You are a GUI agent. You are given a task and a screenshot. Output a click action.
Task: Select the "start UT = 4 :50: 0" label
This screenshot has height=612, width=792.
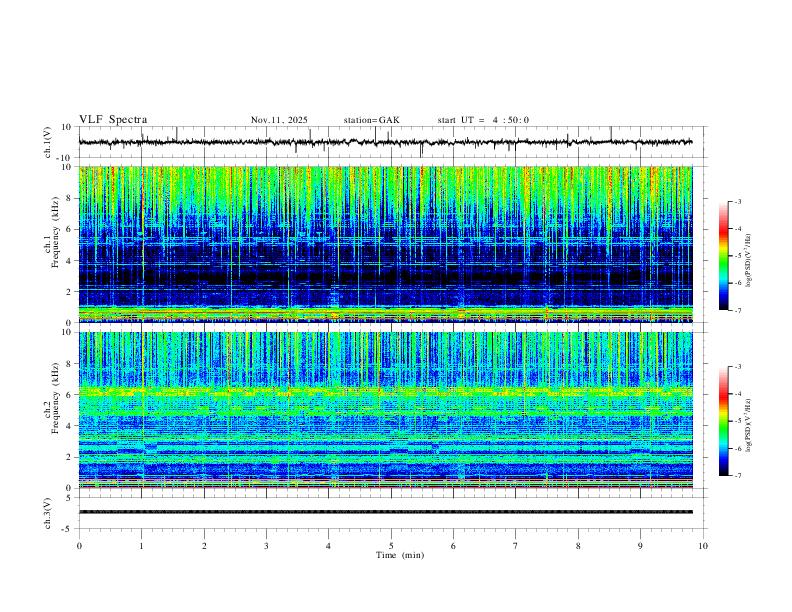(483, 120)
